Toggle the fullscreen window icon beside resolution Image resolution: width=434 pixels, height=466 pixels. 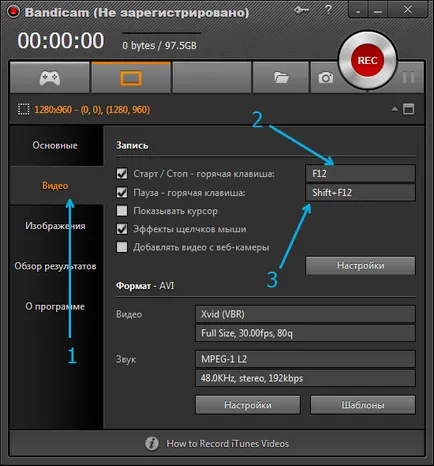pos(409,109)
